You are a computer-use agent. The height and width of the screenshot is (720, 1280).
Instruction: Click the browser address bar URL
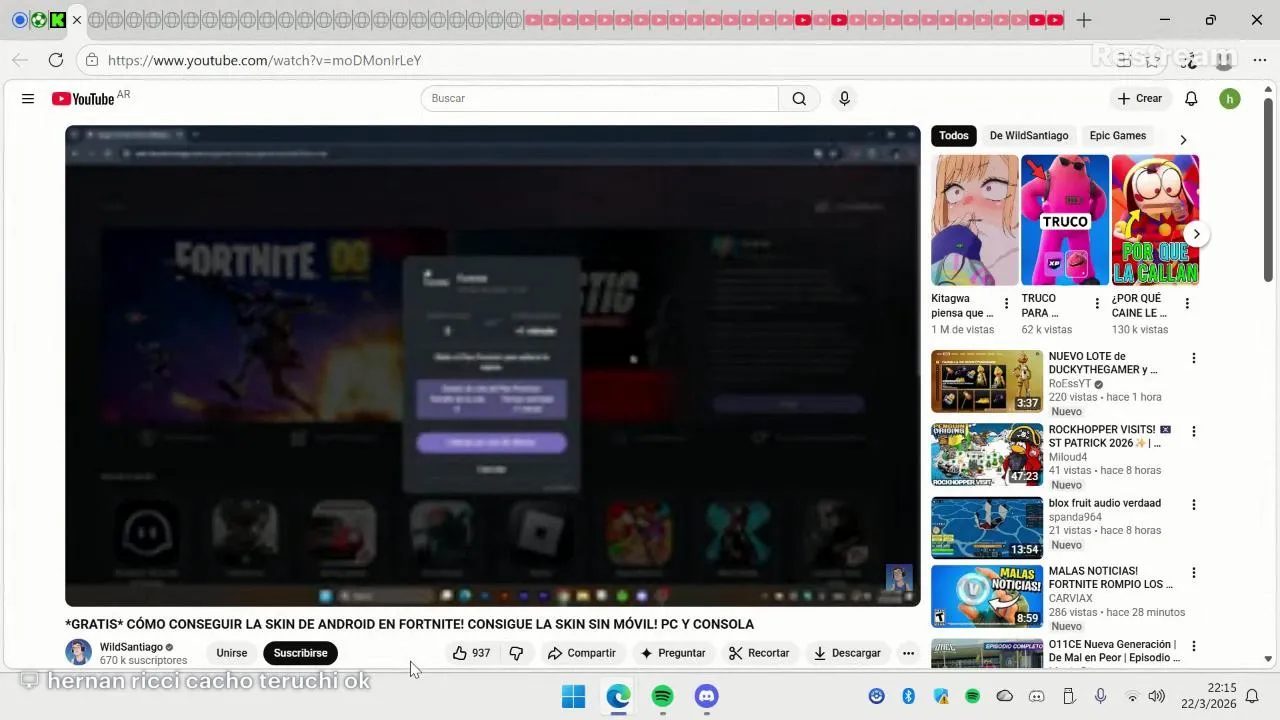[x=264, y=60]
